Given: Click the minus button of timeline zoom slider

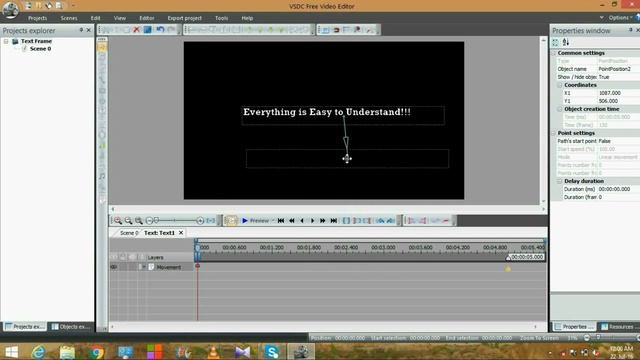Looking at the screenshot, I should pyautogui.click(x=149, y=220).
